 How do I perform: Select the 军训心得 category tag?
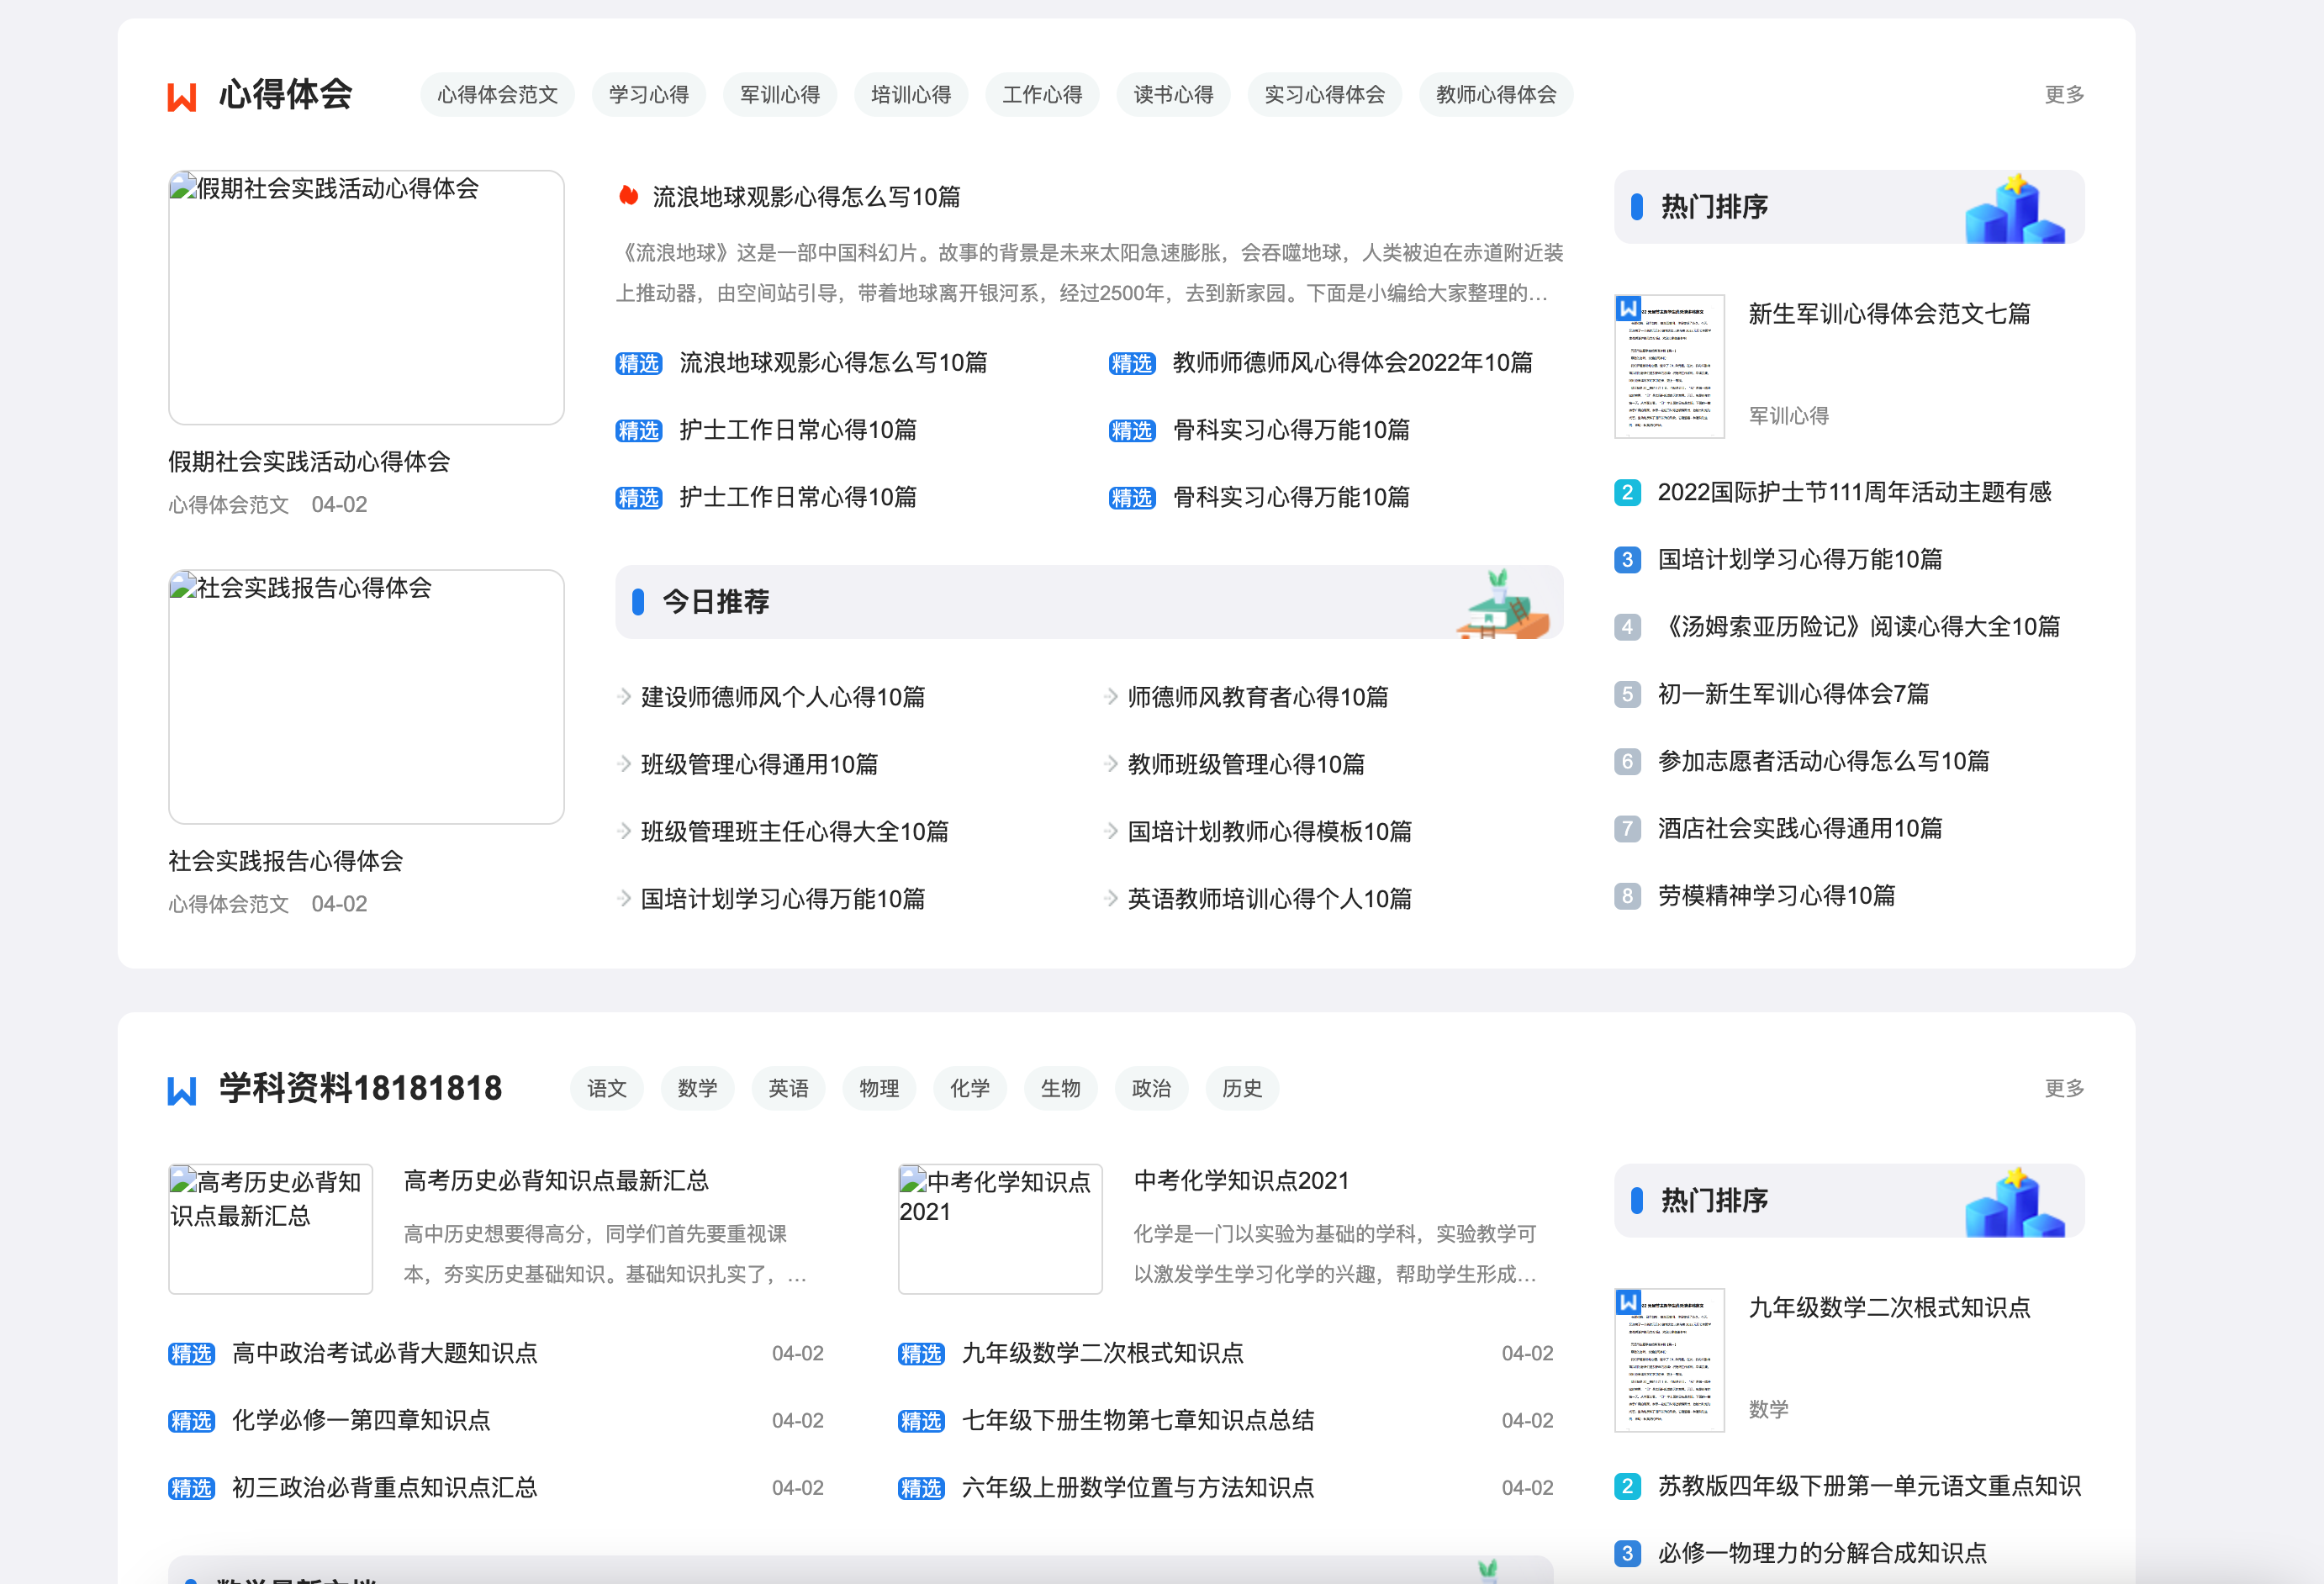click(780, 95)
